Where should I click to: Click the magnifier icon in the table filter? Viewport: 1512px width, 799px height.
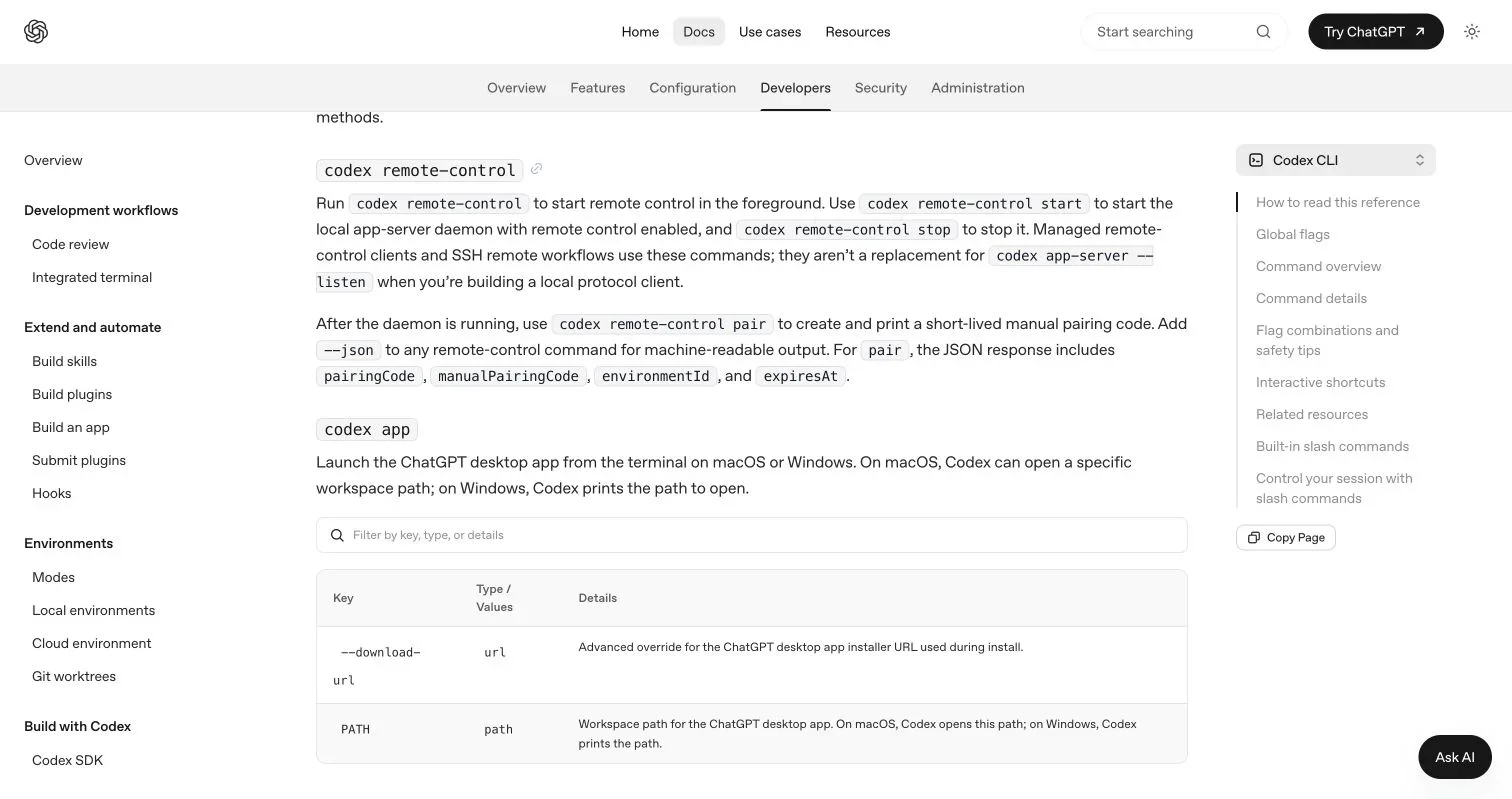337,535
